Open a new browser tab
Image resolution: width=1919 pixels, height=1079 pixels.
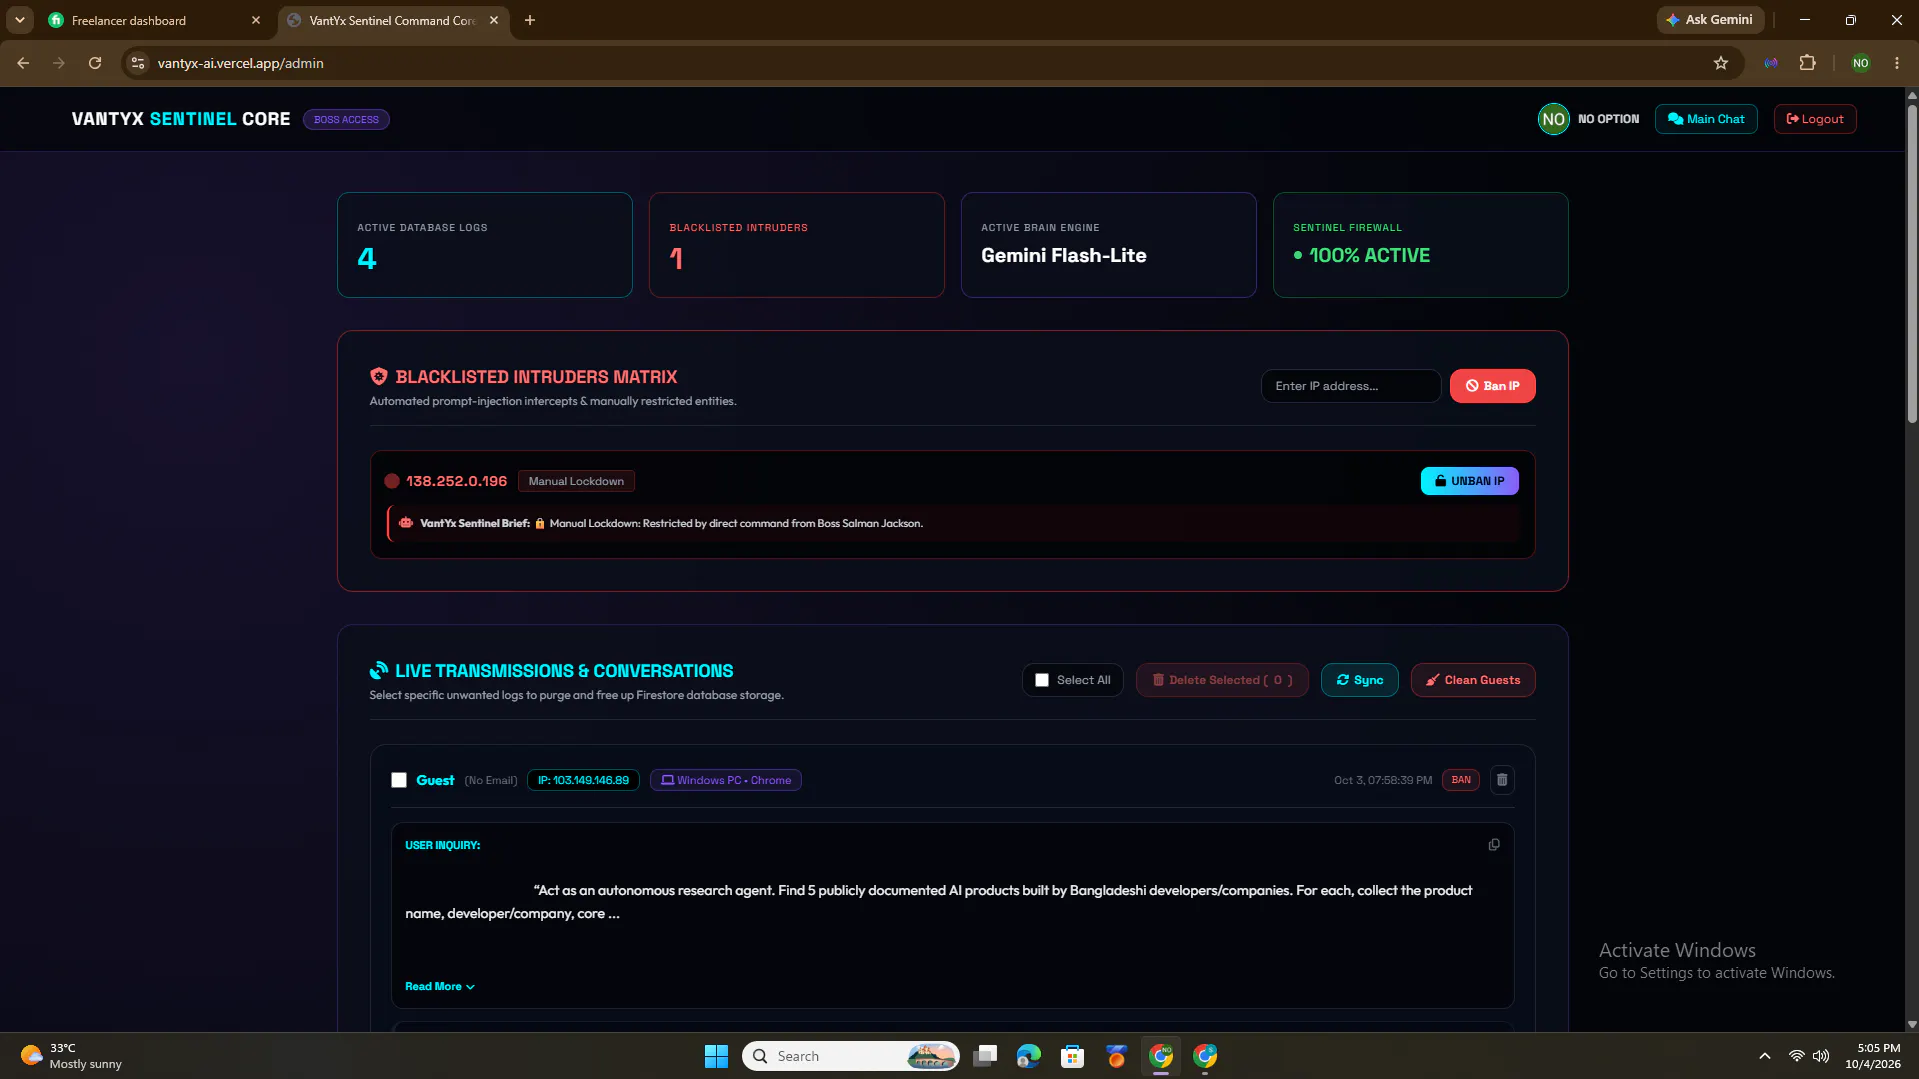[530, 20]
